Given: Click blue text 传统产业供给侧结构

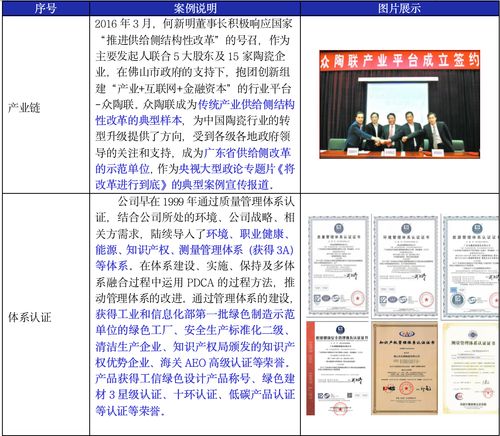Looking at the screenshot, I should [246, 104].
